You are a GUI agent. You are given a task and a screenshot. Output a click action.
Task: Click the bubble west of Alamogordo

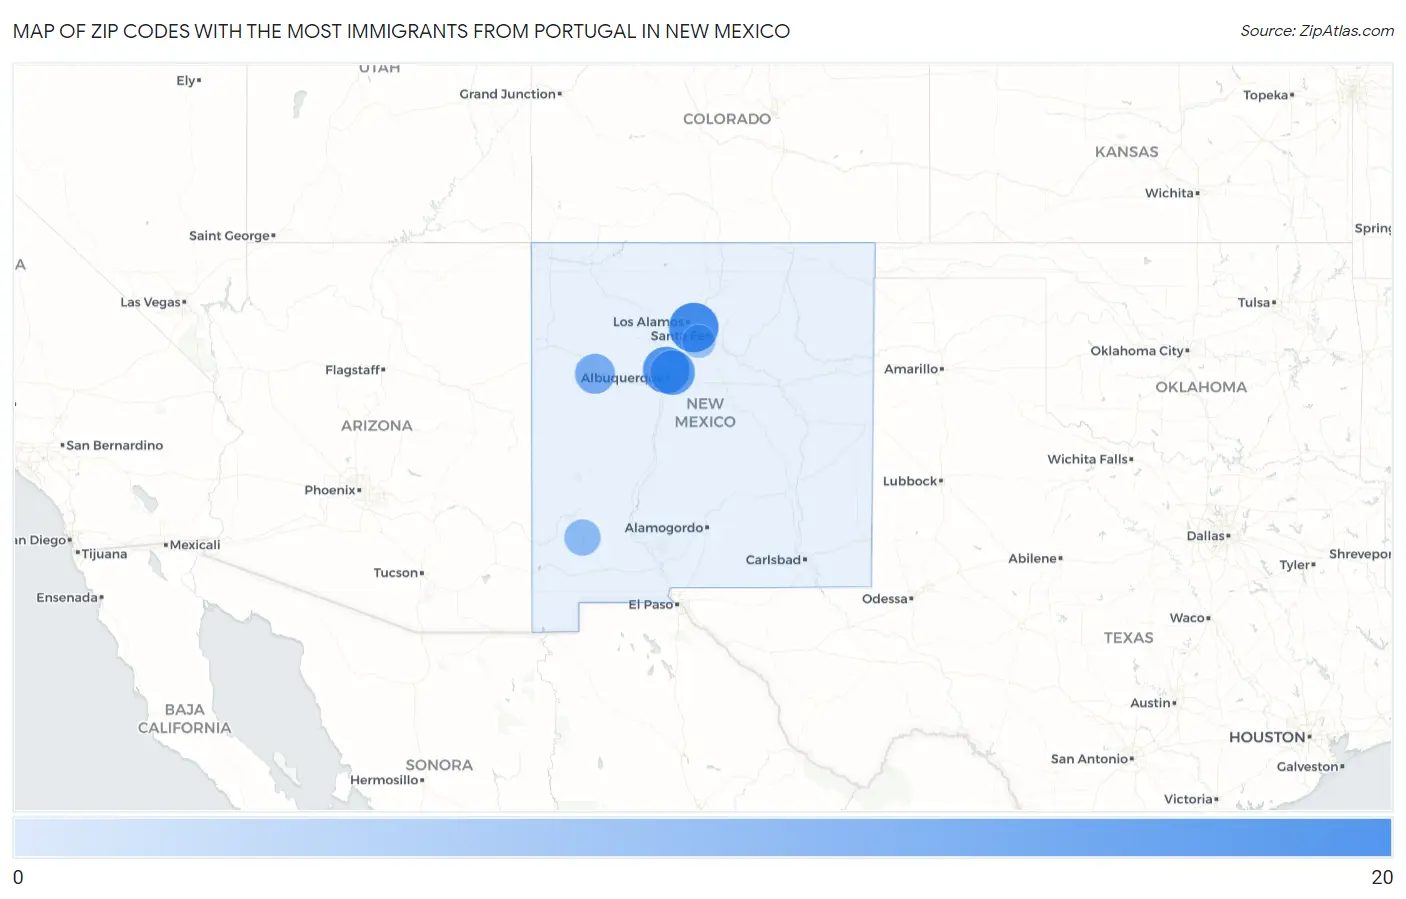point(582,537)
